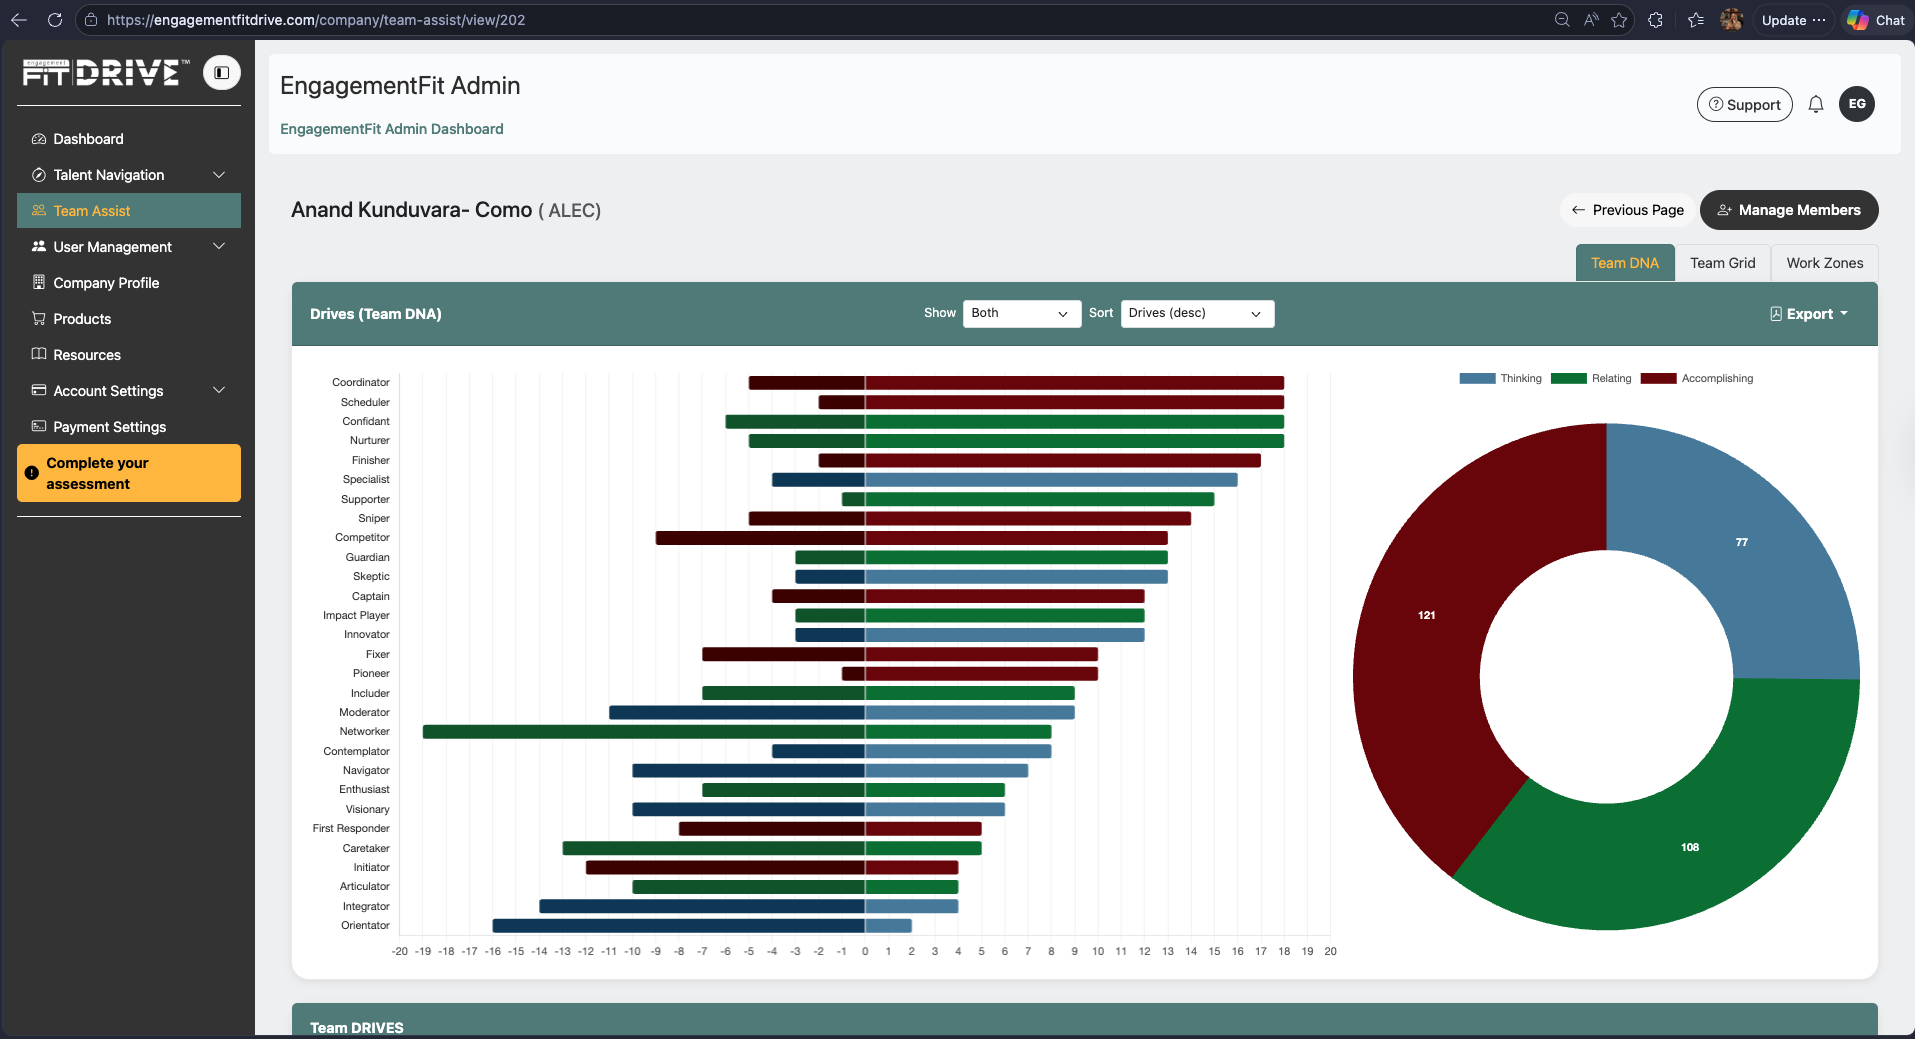1915x1039 pixels.
Task: Toggle the Relating legend swatch
Action: click(x=1569, y=378)
